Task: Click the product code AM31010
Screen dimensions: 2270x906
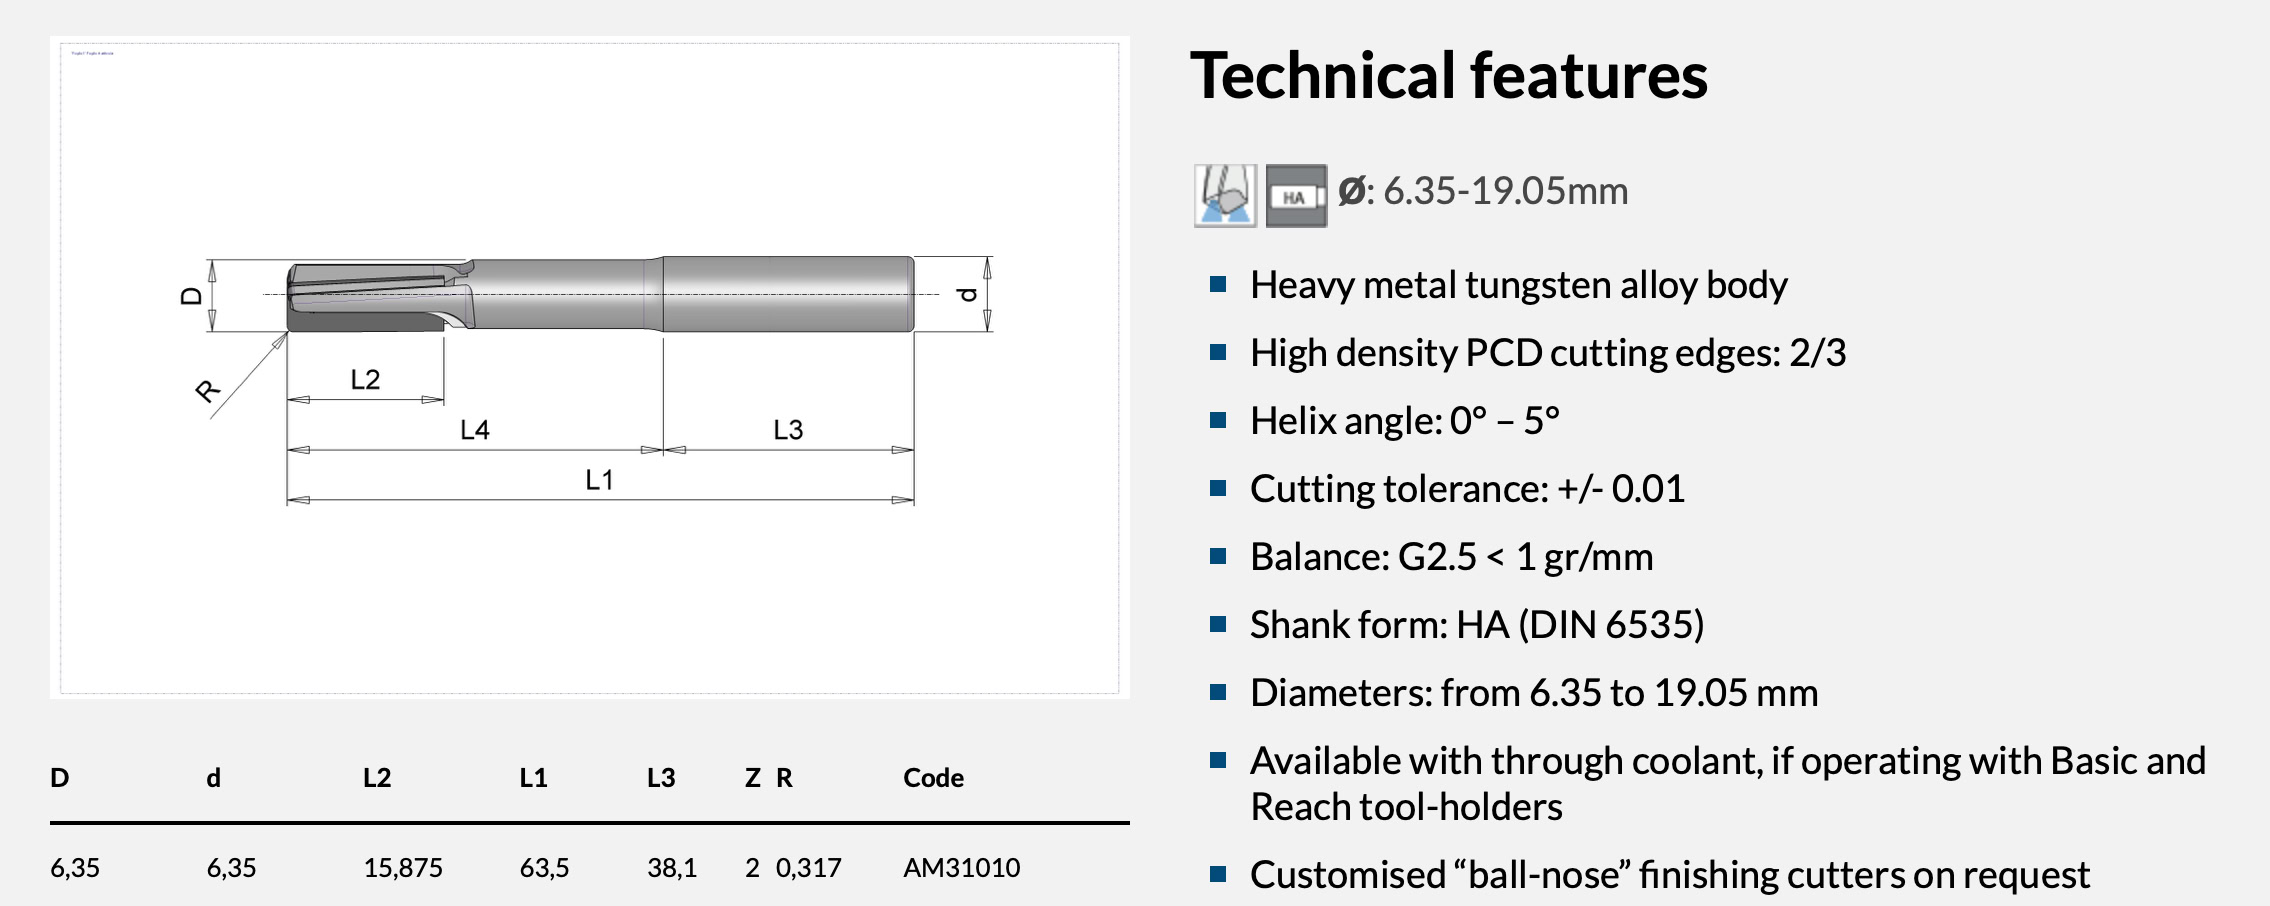Action: click(961, 868)
